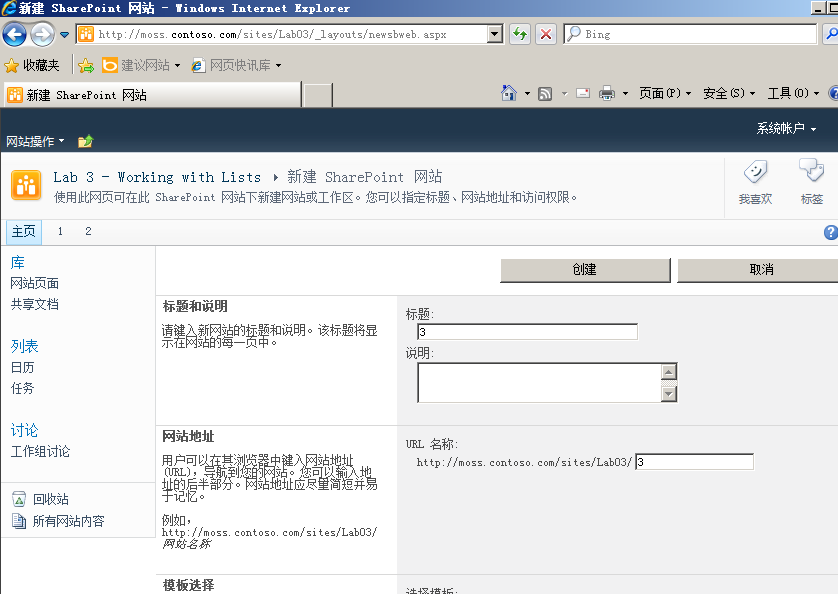Go forward with the browser Forward arrow
The width and height of the screenshot is (838, 594).
click(x=42, y=35)
